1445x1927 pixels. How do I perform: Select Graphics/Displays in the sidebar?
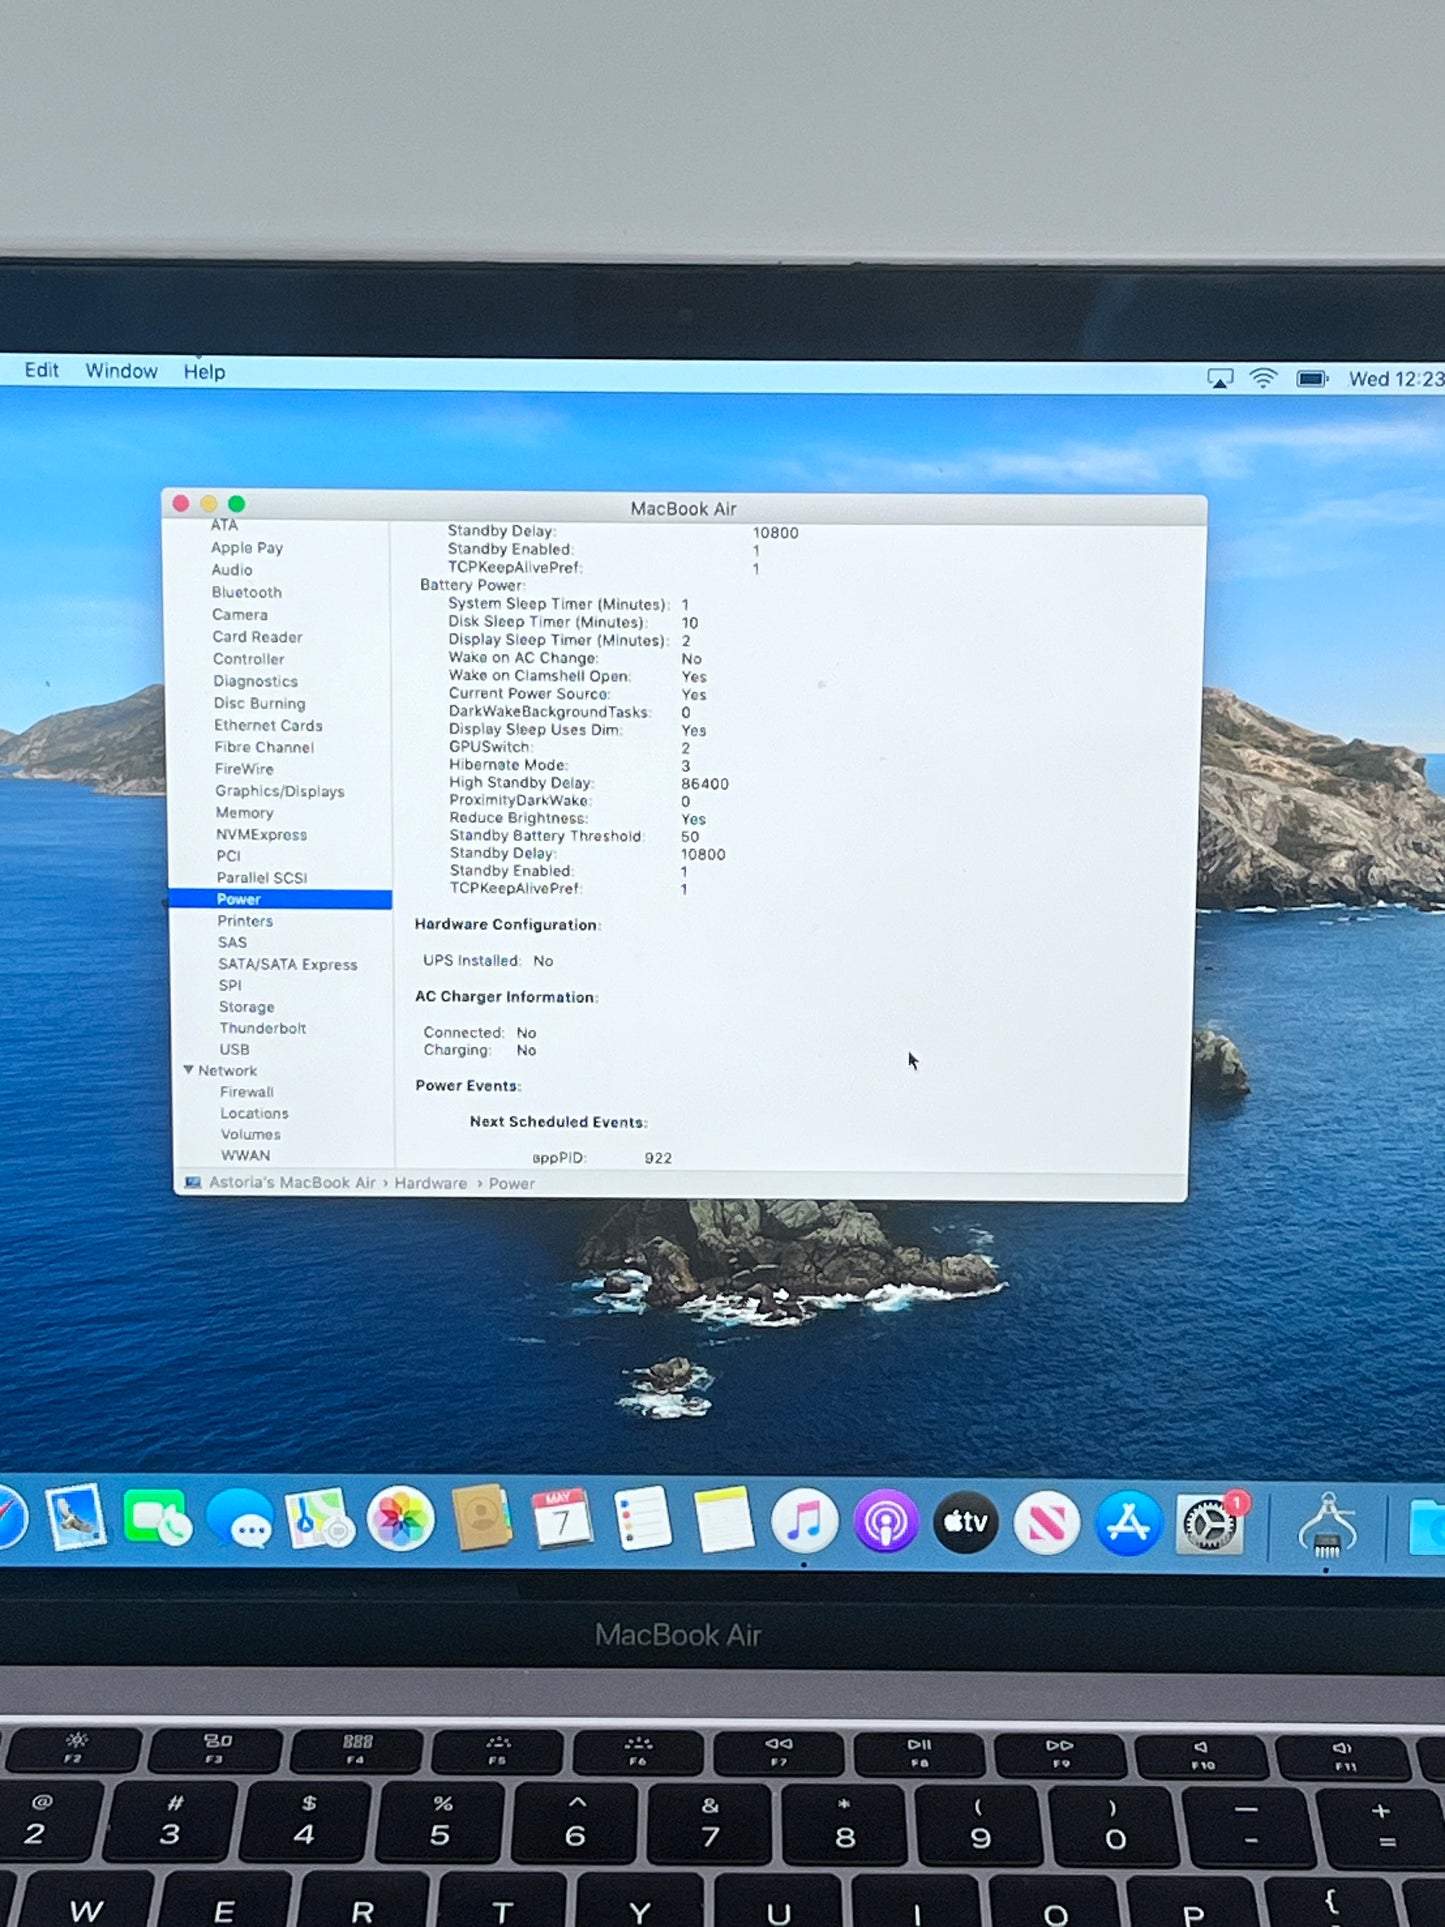[280, 791]
